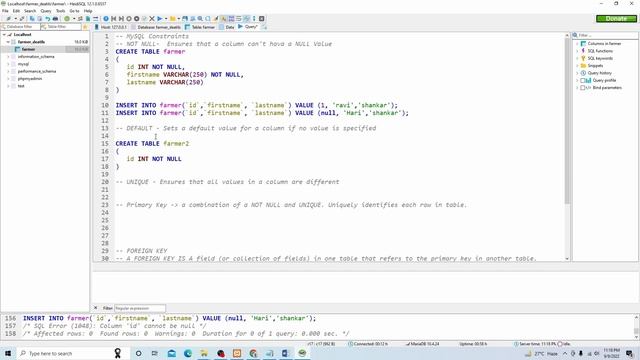The image size is (640, 360).
Task: Click the favorites star icon
Action: pyautogui.click(x=85, y=27)
